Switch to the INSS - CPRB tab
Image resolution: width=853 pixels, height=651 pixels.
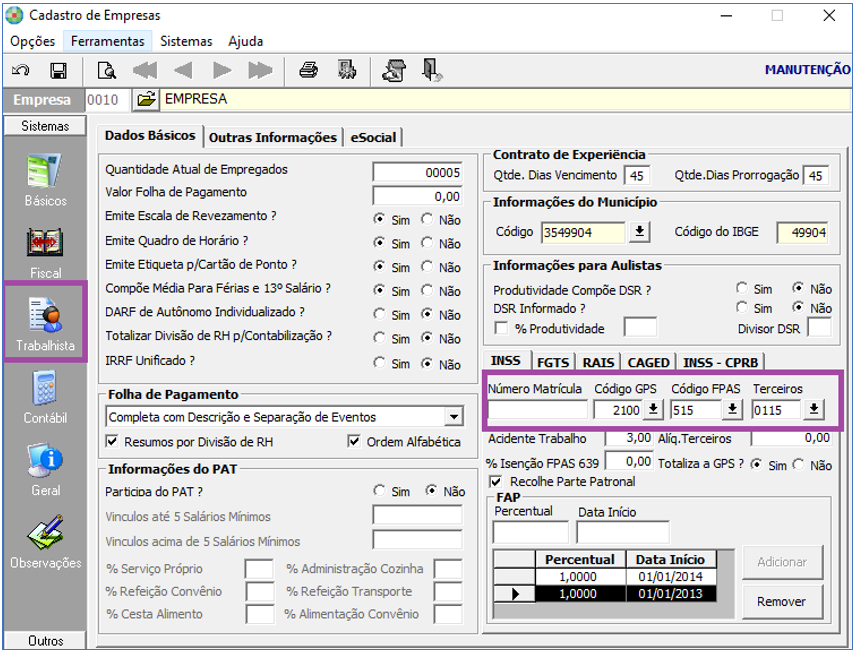[x=720, y=362]
